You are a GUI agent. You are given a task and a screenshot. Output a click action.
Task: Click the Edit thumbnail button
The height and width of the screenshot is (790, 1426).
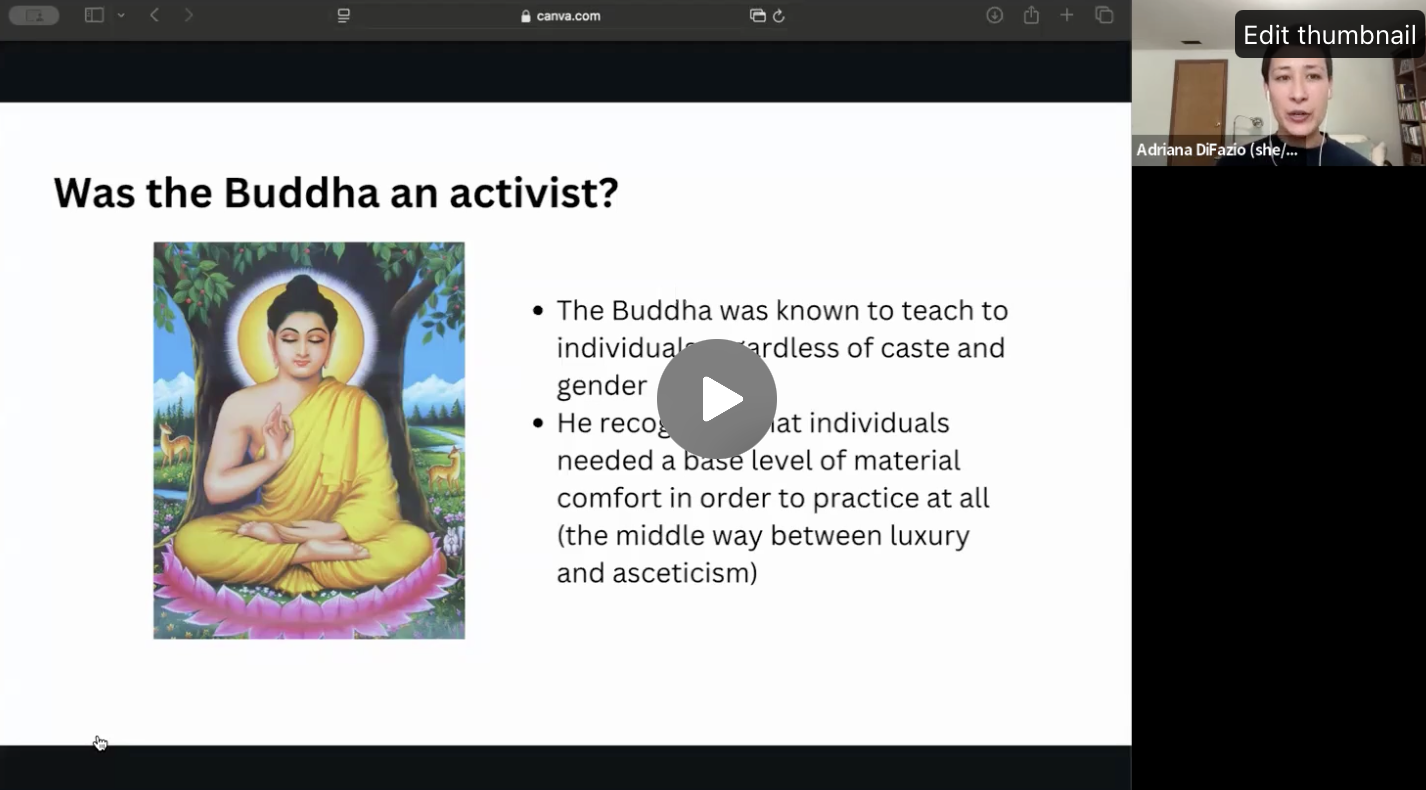point(1329,35)
